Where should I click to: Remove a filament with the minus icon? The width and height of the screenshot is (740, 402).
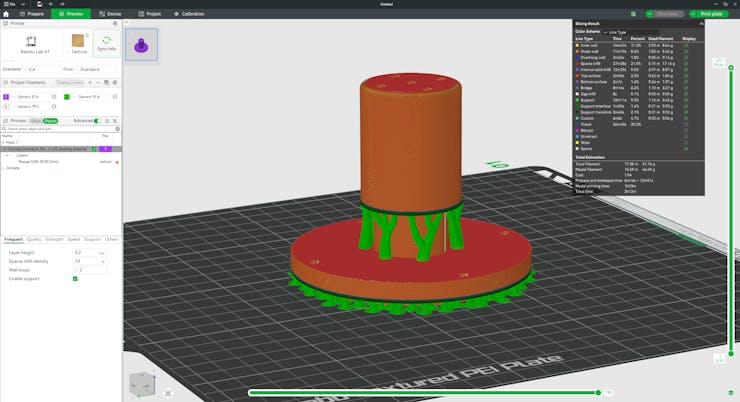pyautogui.click(x=98, y=83)
